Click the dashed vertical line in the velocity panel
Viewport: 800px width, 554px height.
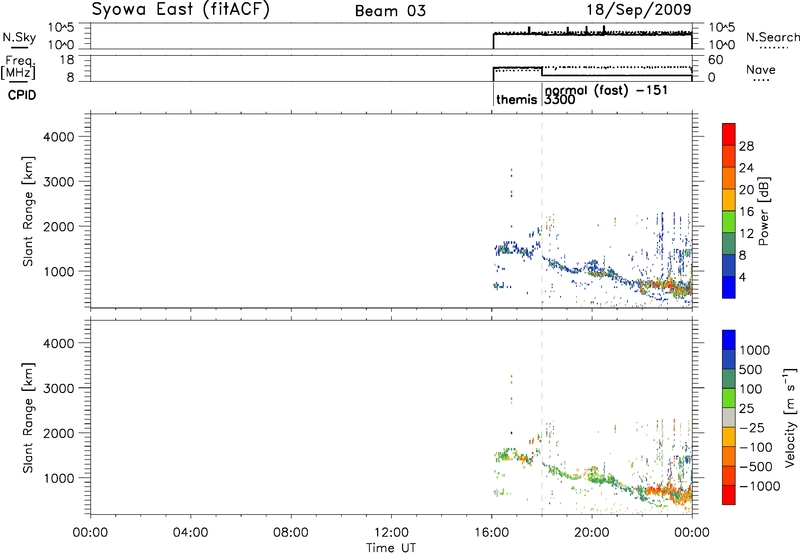(542, 417)
